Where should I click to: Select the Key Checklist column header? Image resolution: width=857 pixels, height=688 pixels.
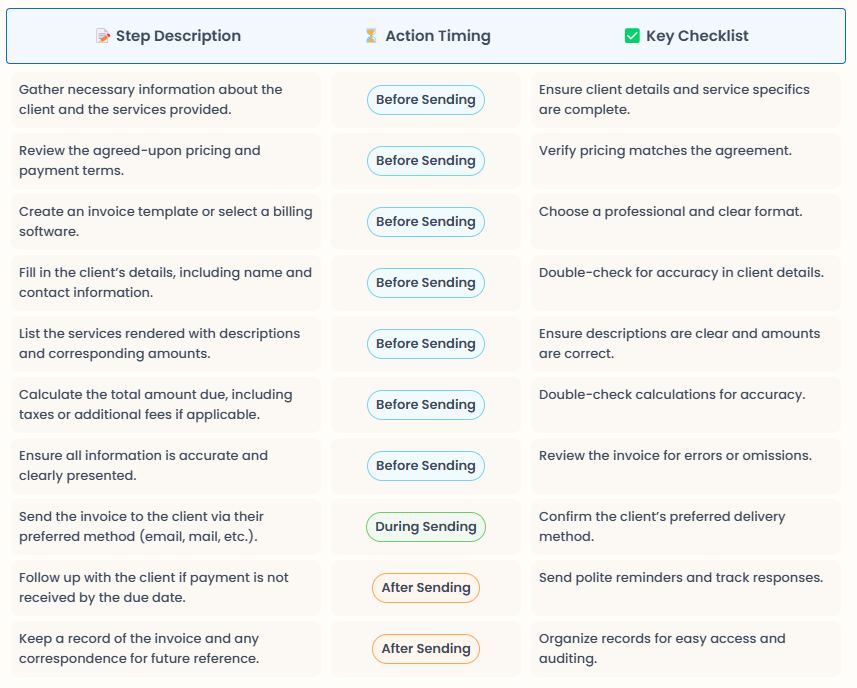tap(686, 36)
